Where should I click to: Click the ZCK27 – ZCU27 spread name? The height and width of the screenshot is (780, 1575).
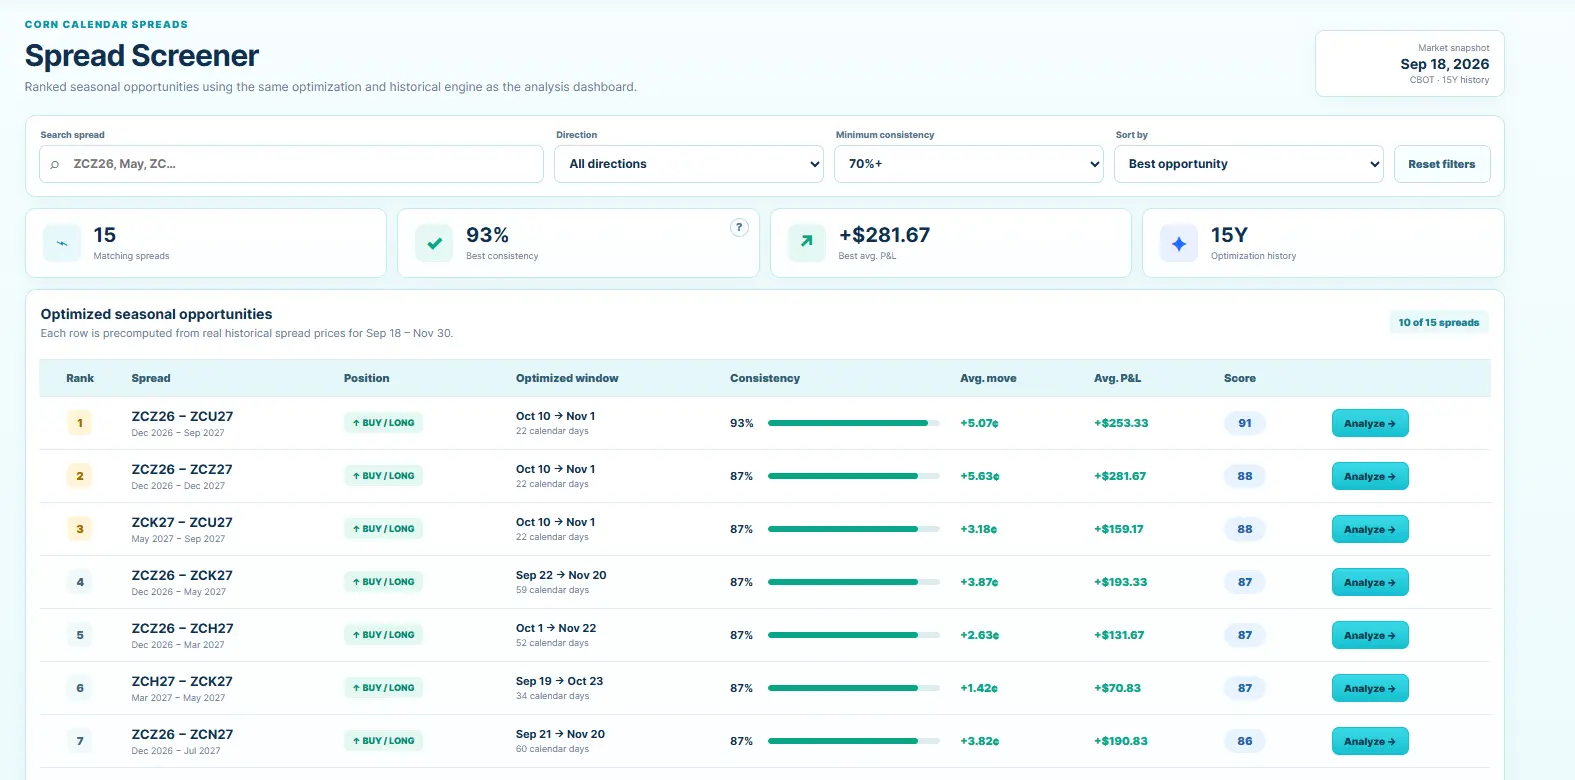(182, 522)
